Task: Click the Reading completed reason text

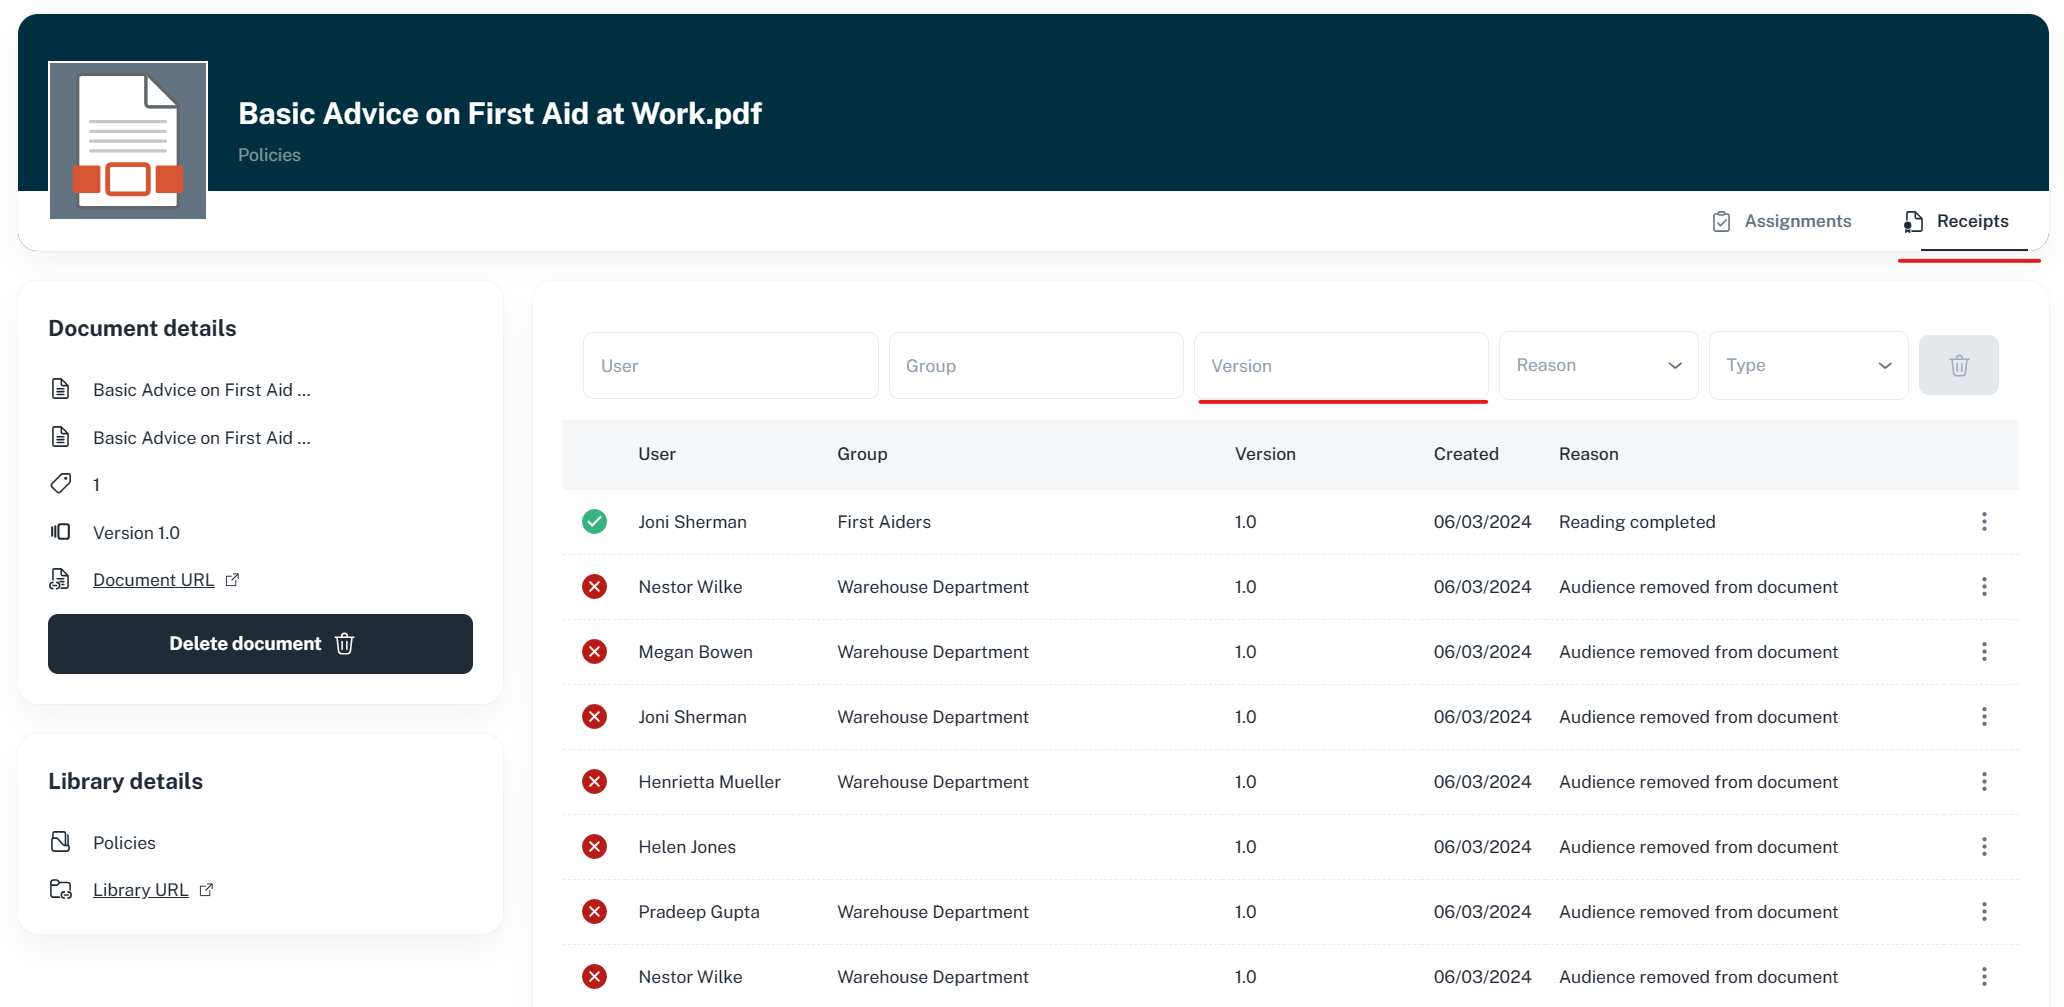Action: pyautogui.click(x=1637, y=522)
